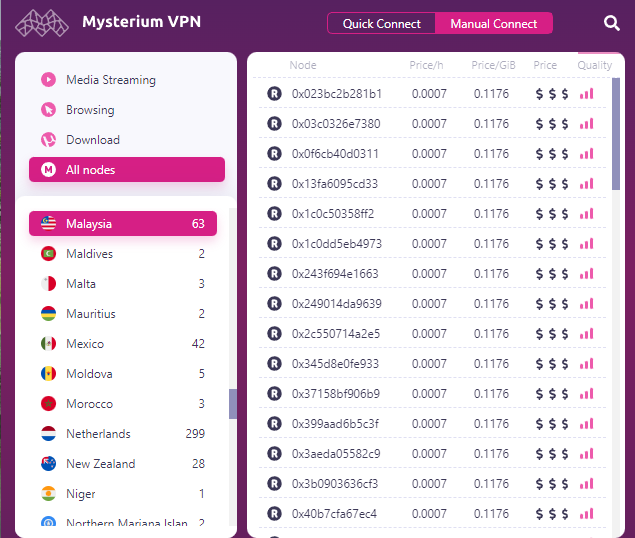Click 0.0007 price of node 0x03c0326e7380

[429, 124]
